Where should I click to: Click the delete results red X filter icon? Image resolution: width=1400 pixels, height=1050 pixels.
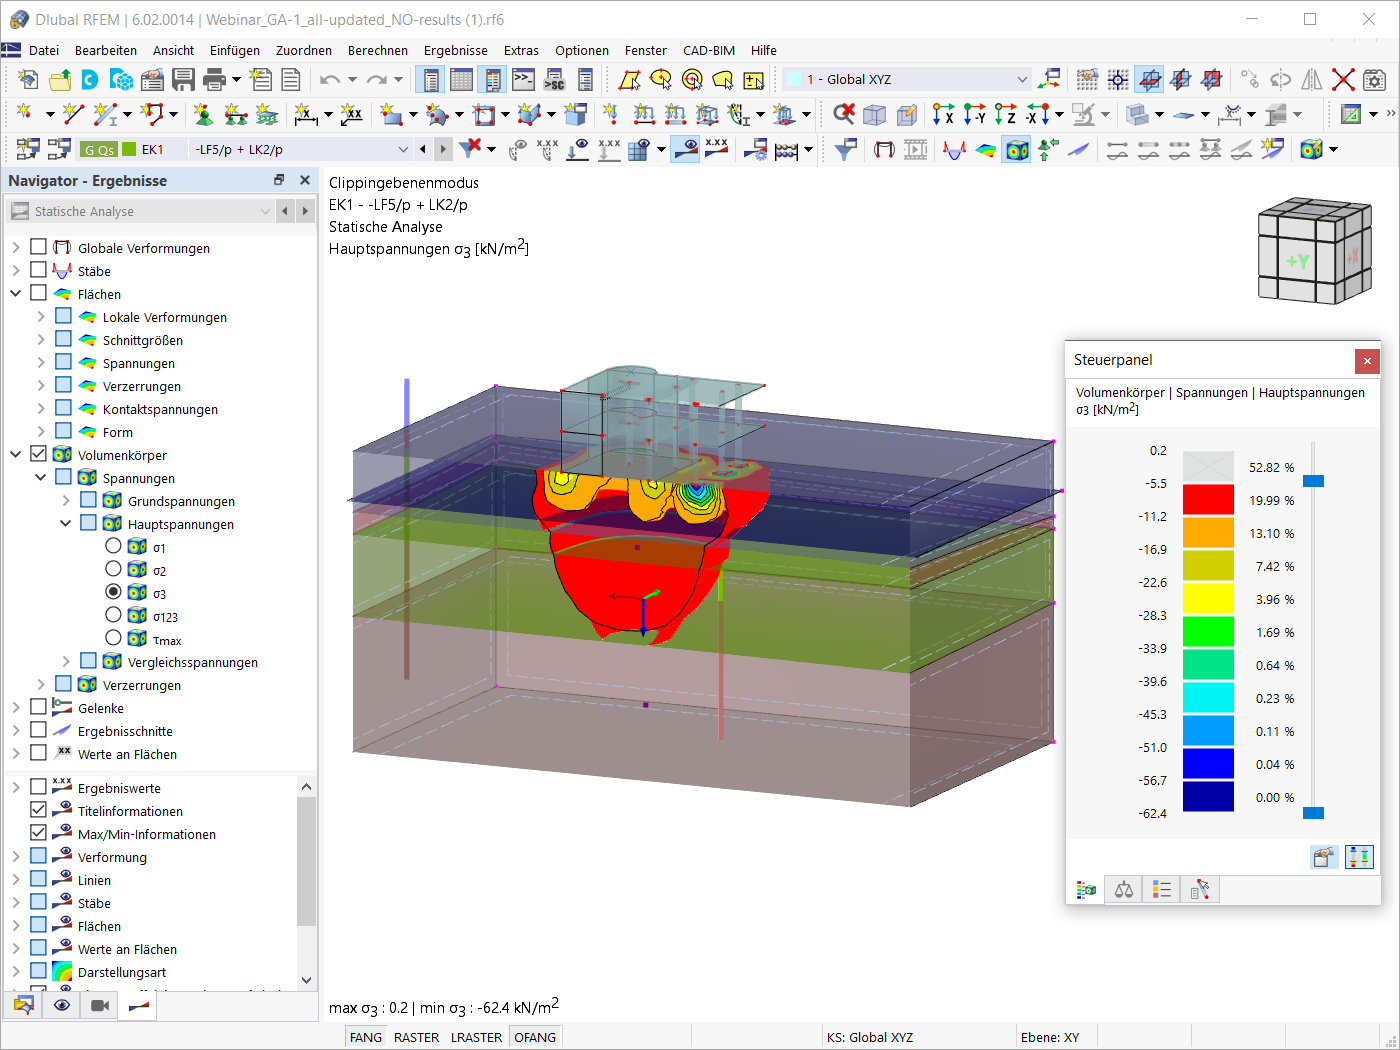pos(470,149)
